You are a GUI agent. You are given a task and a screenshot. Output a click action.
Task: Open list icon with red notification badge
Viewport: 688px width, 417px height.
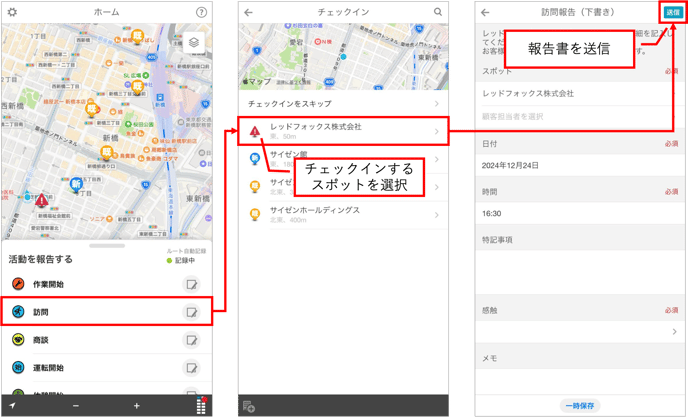tap(201, 406)
